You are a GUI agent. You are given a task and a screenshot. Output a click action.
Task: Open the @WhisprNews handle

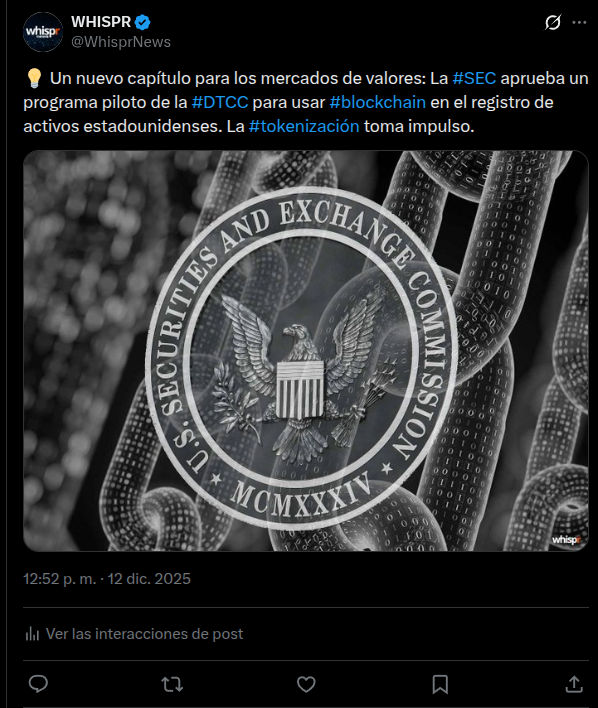point(121,42)
